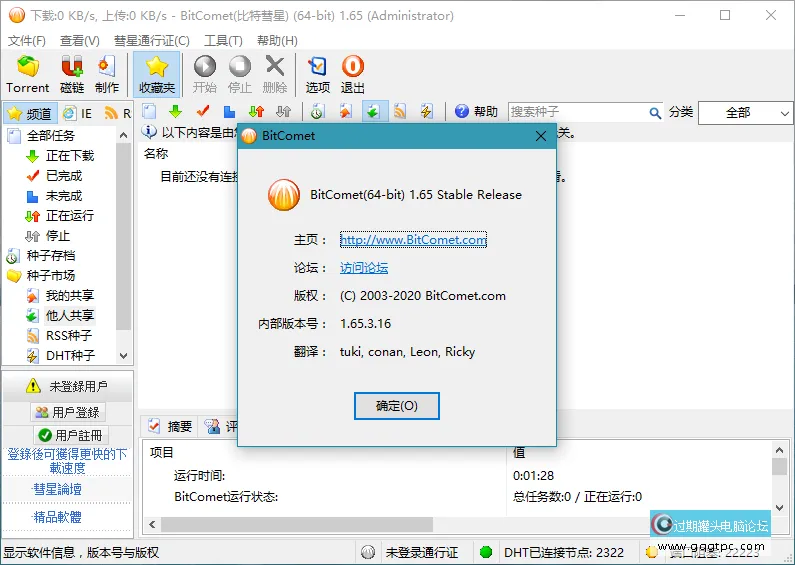Filter completed tasks with red check icon
This screenshot has width=795, height=565.
point(203,111)
